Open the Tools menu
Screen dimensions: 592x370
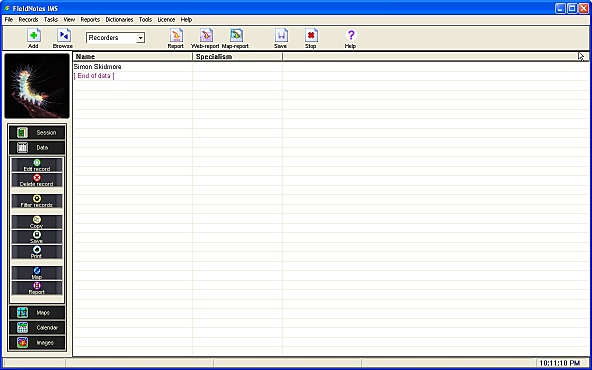[x=145, y=20]
